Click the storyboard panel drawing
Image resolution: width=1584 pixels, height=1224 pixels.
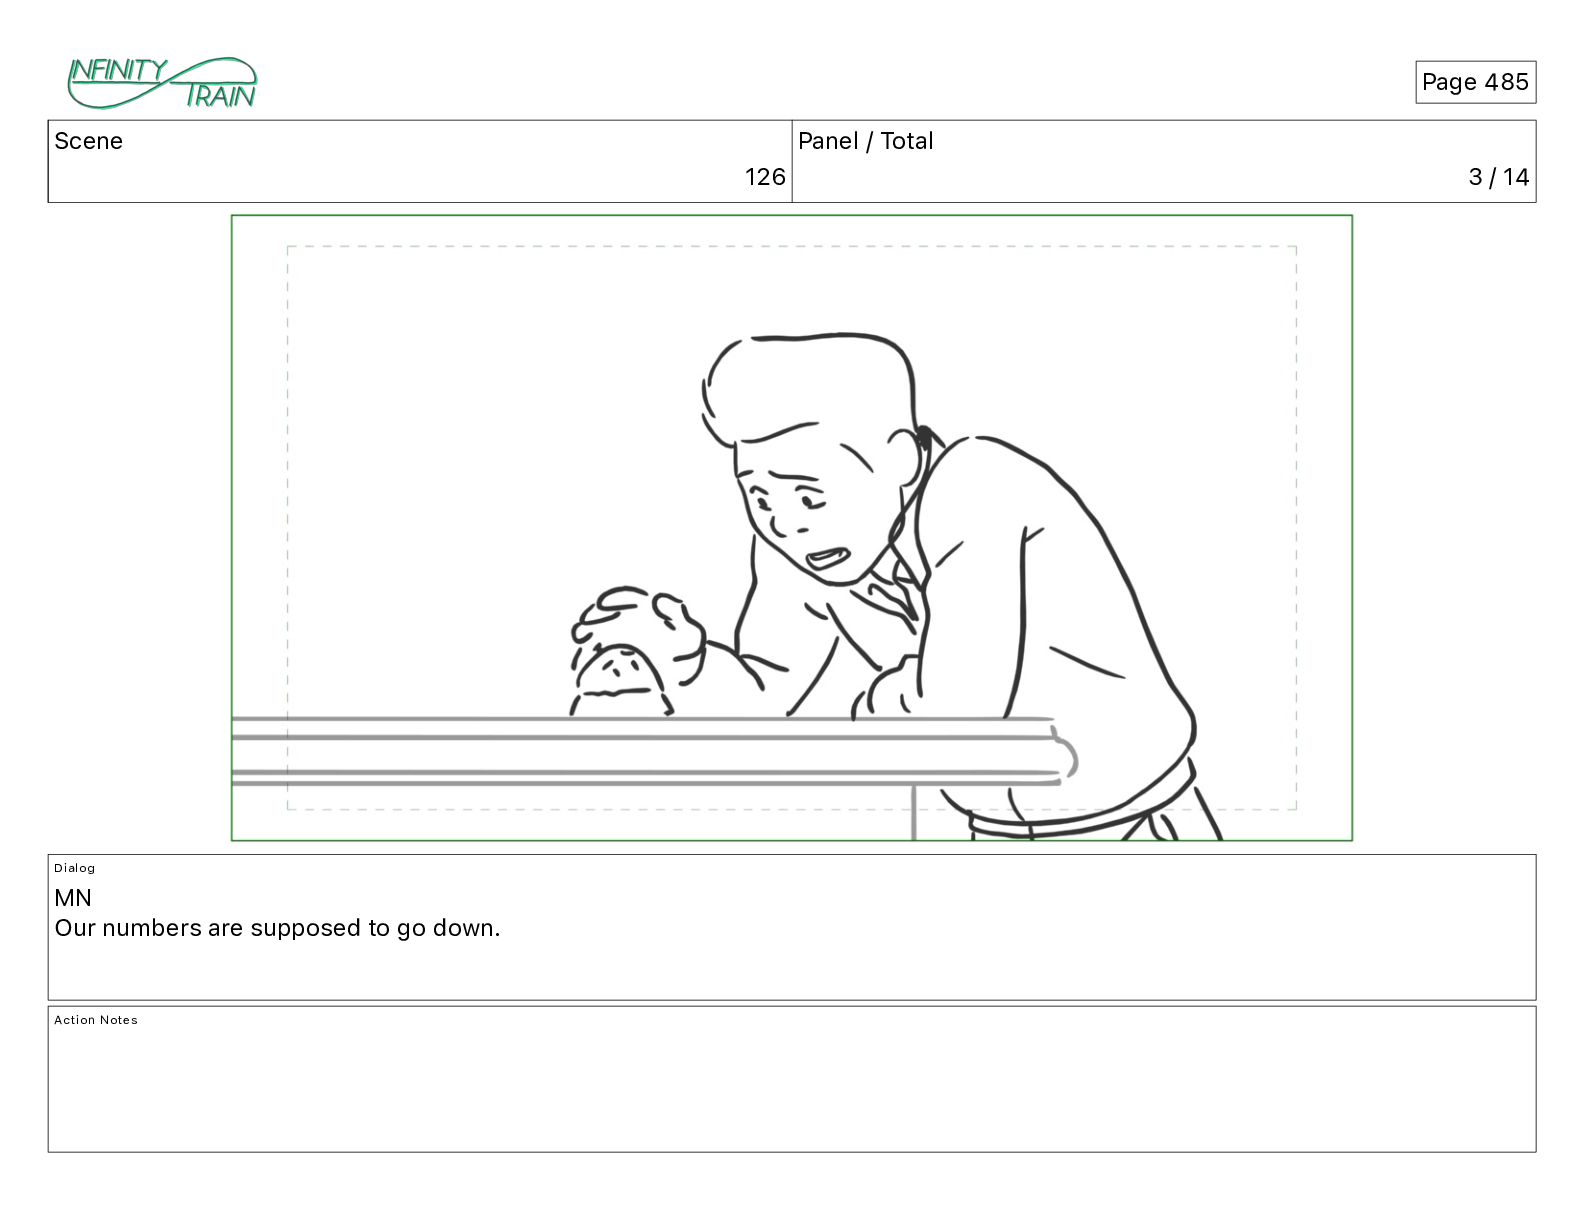(x=792, y=528)
